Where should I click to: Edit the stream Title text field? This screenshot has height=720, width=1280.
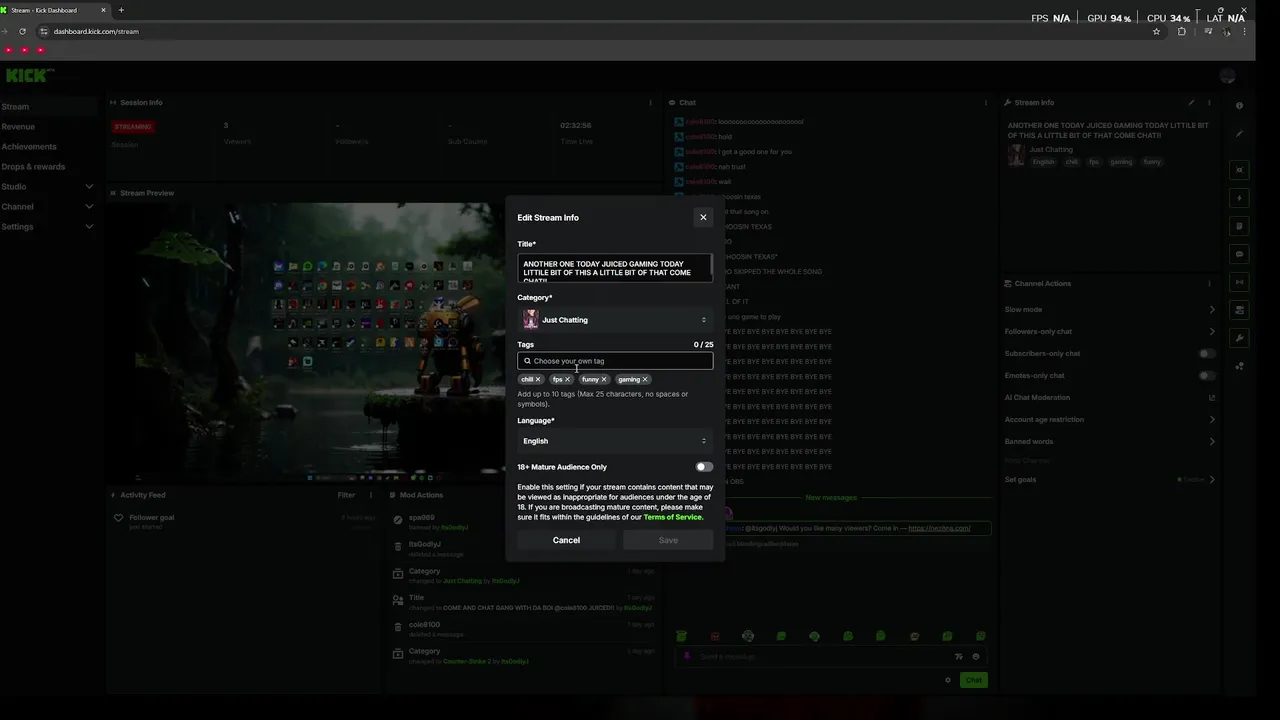pos(615,268)
